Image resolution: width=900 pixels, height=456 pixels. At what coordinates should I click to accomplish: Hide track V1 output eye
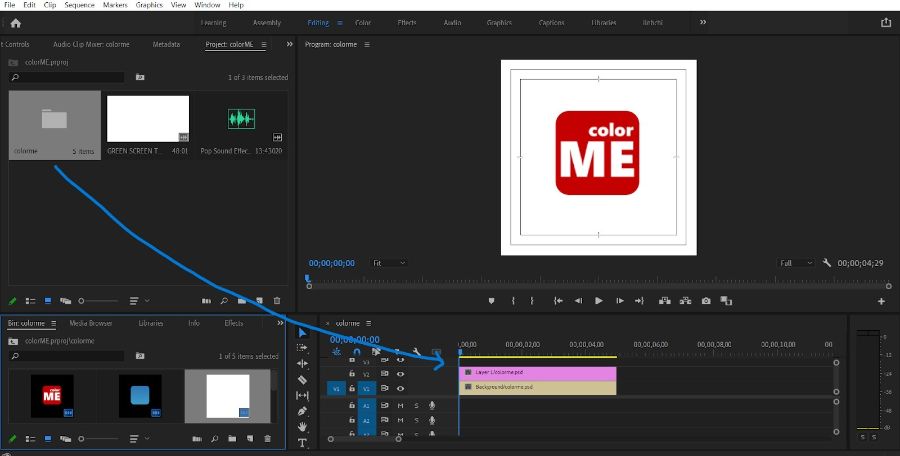pos(401,389)
